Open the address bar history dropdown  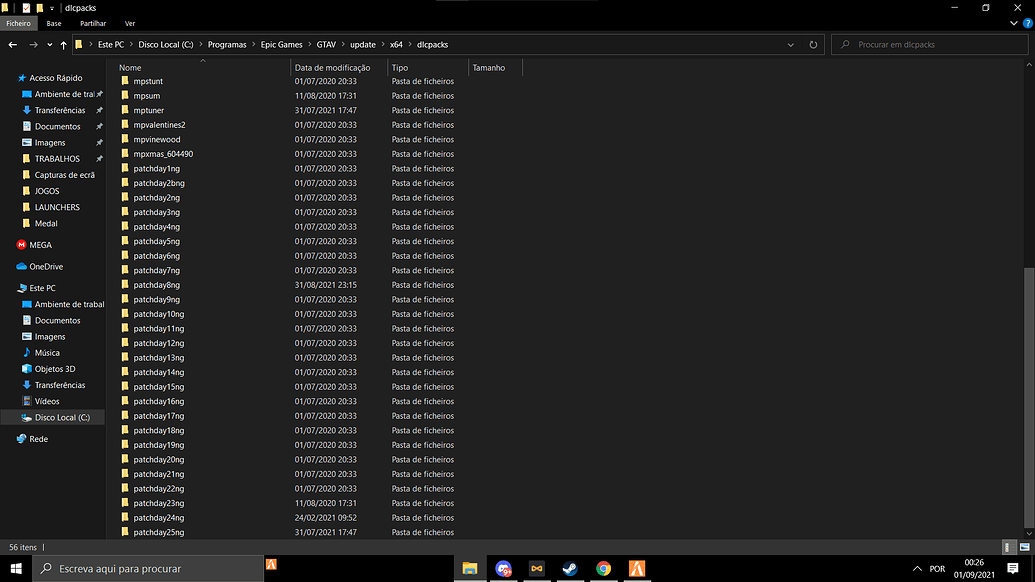click(790, 44)
